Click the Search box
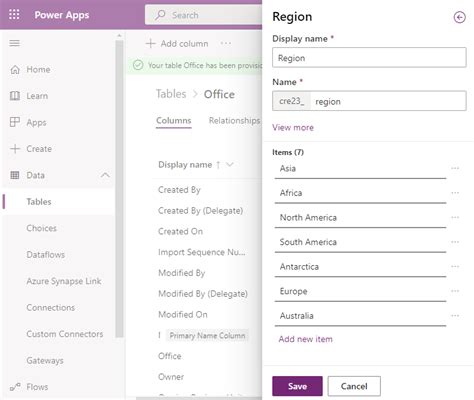The width and height of the screenshot is (474, 400). click(x=203, y=15)
